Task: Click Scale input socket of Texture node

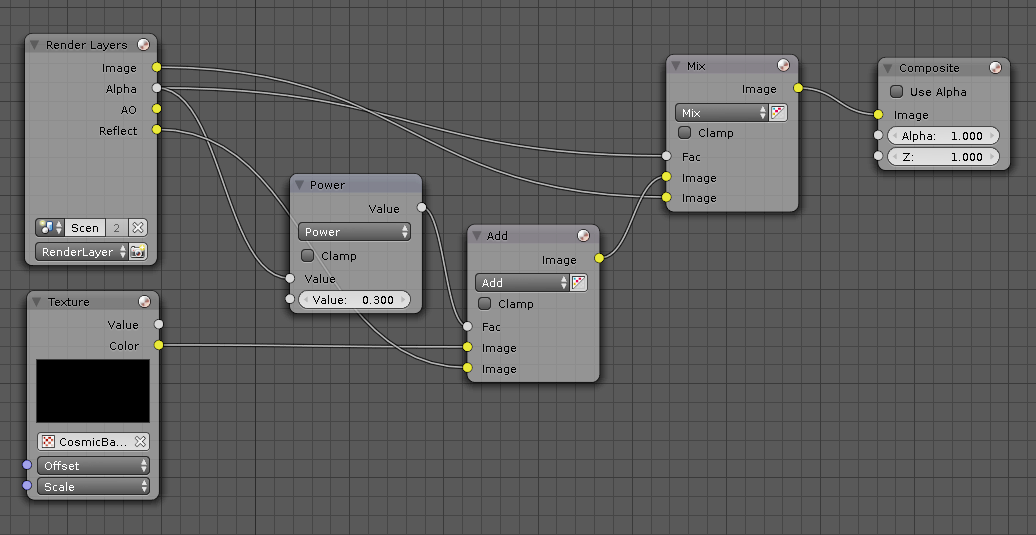Action: click(x=27, y=485)
